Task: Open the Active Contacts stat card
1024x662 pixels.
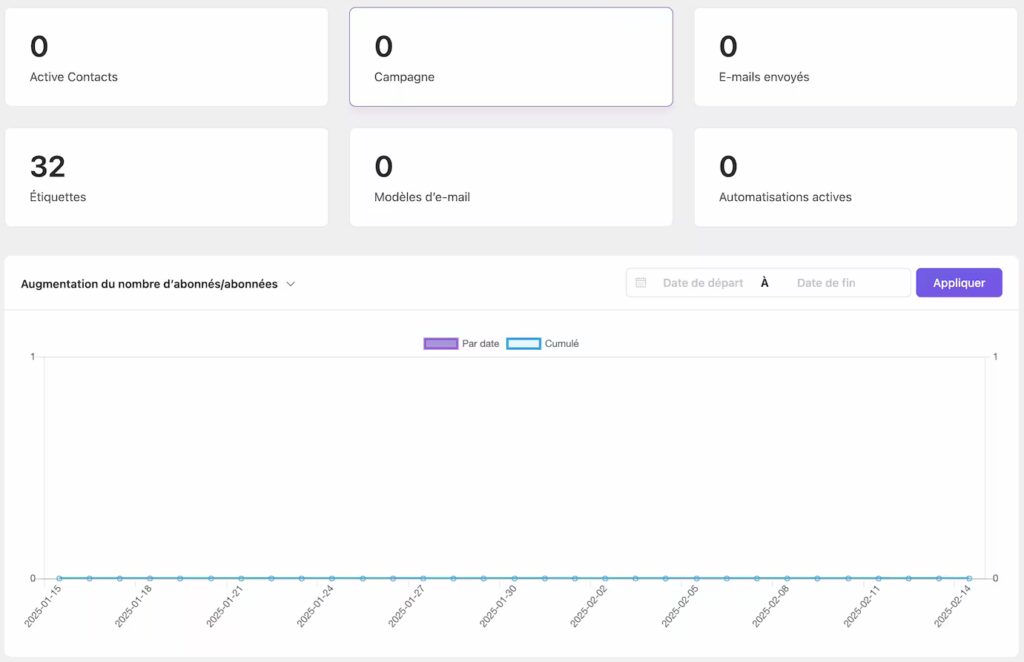Action: [x=167, y=57]
